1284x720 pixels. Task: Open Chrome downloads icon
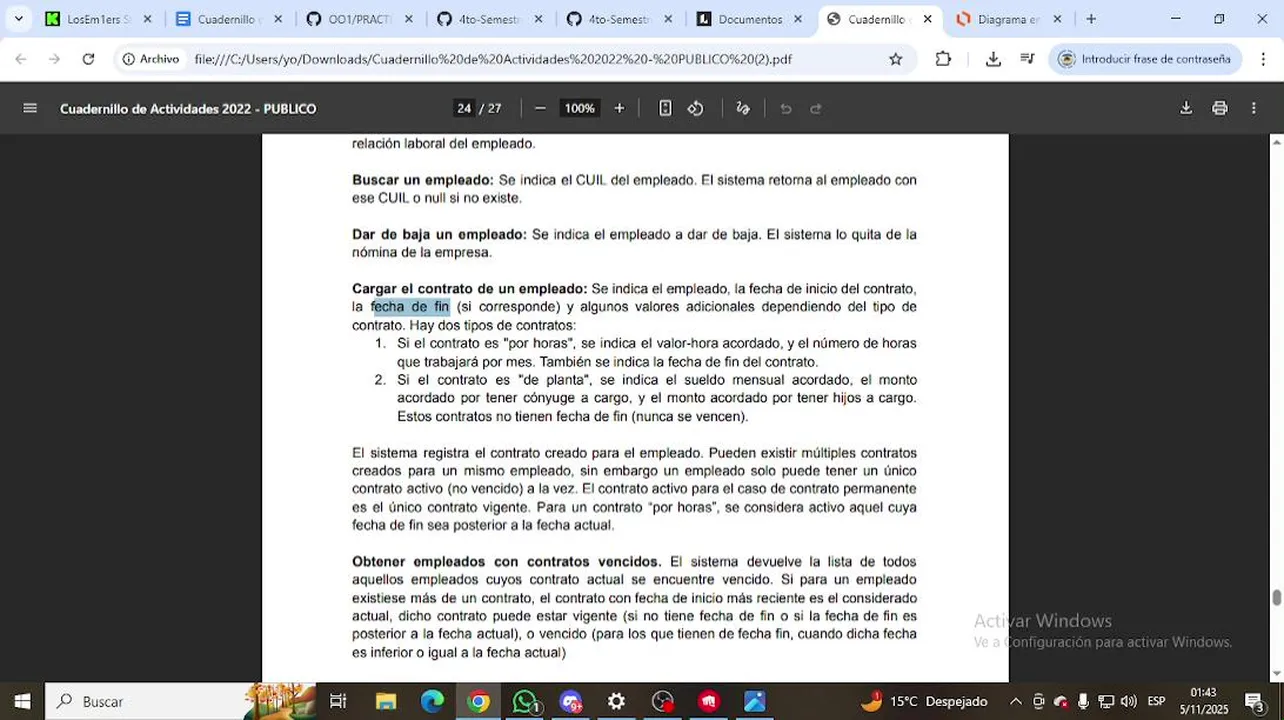point(993,59)
